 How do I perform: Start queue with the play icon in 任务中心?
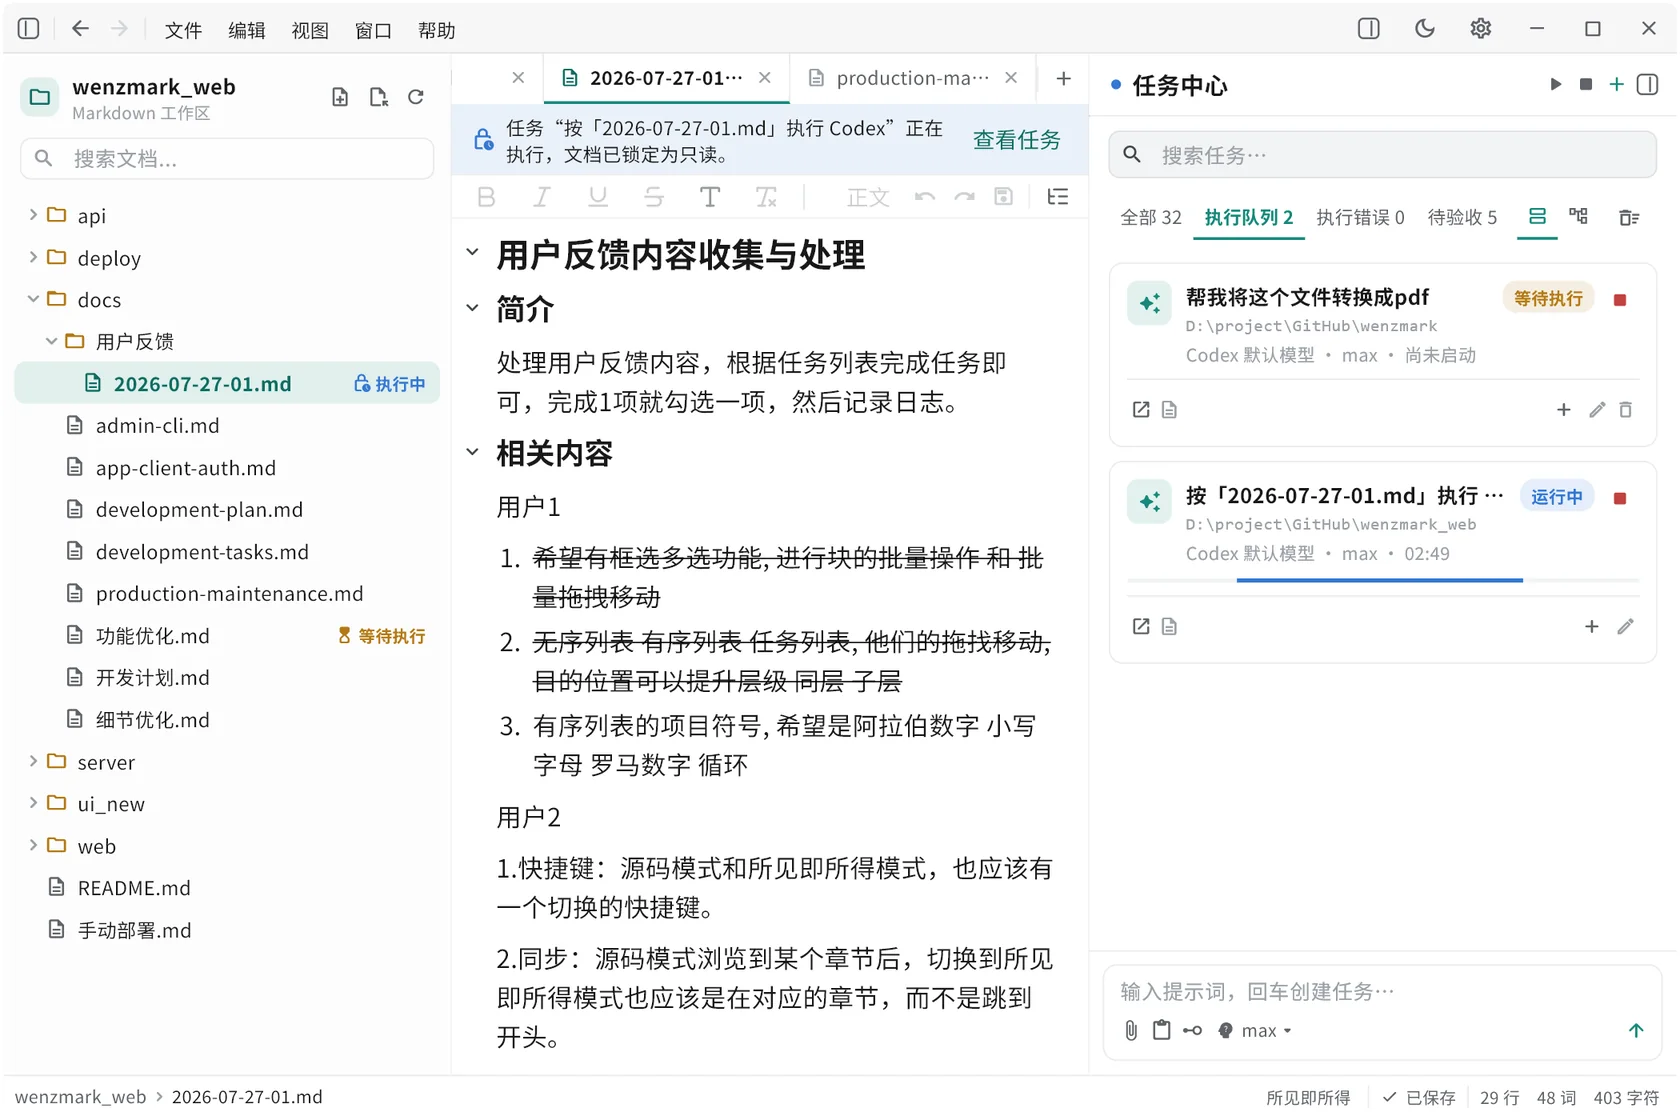pyautogui.click(x=1555, y=85)
